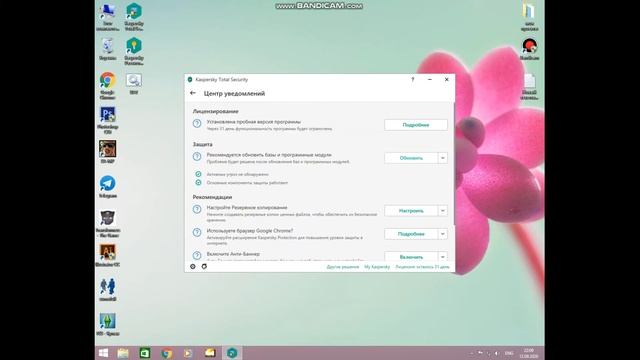This screenshot has width=640, height=360.
Task: Launch The Sims desktop shortcut at bottom
Action: click(x=107, y=324)
